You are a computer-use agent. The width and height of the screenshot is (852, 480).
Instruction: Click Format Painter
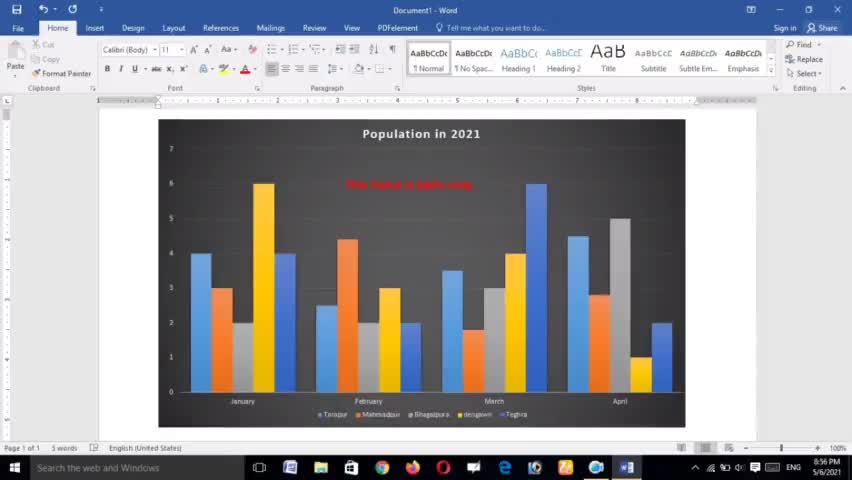[x=61, y=73]
